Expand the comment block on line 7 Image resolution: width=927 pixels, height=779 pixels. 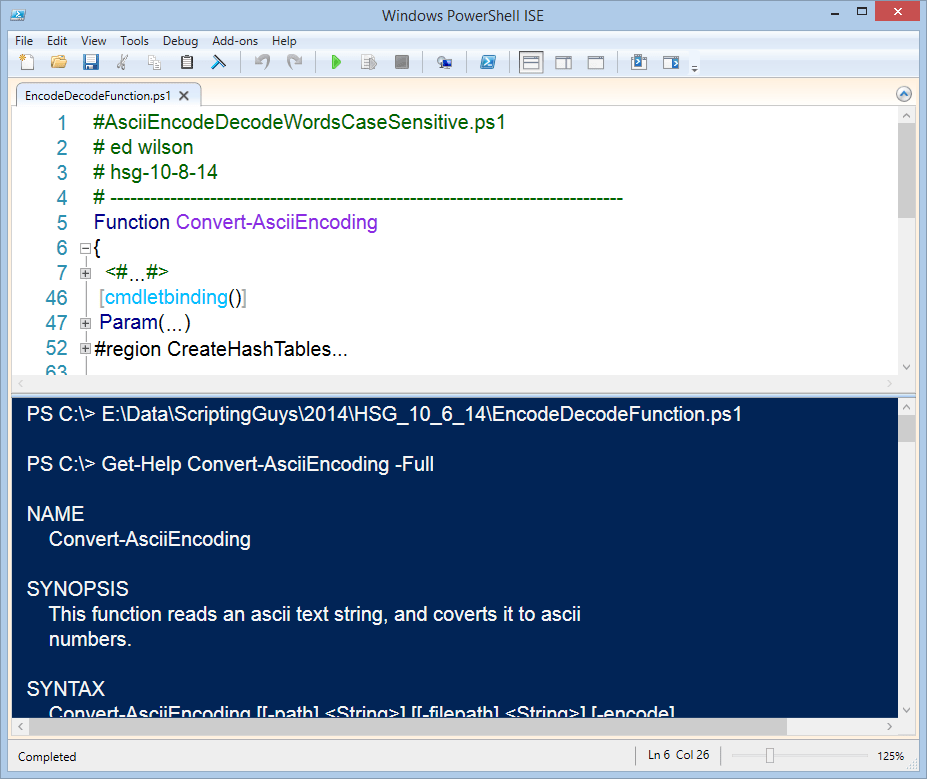click(85, 273)
